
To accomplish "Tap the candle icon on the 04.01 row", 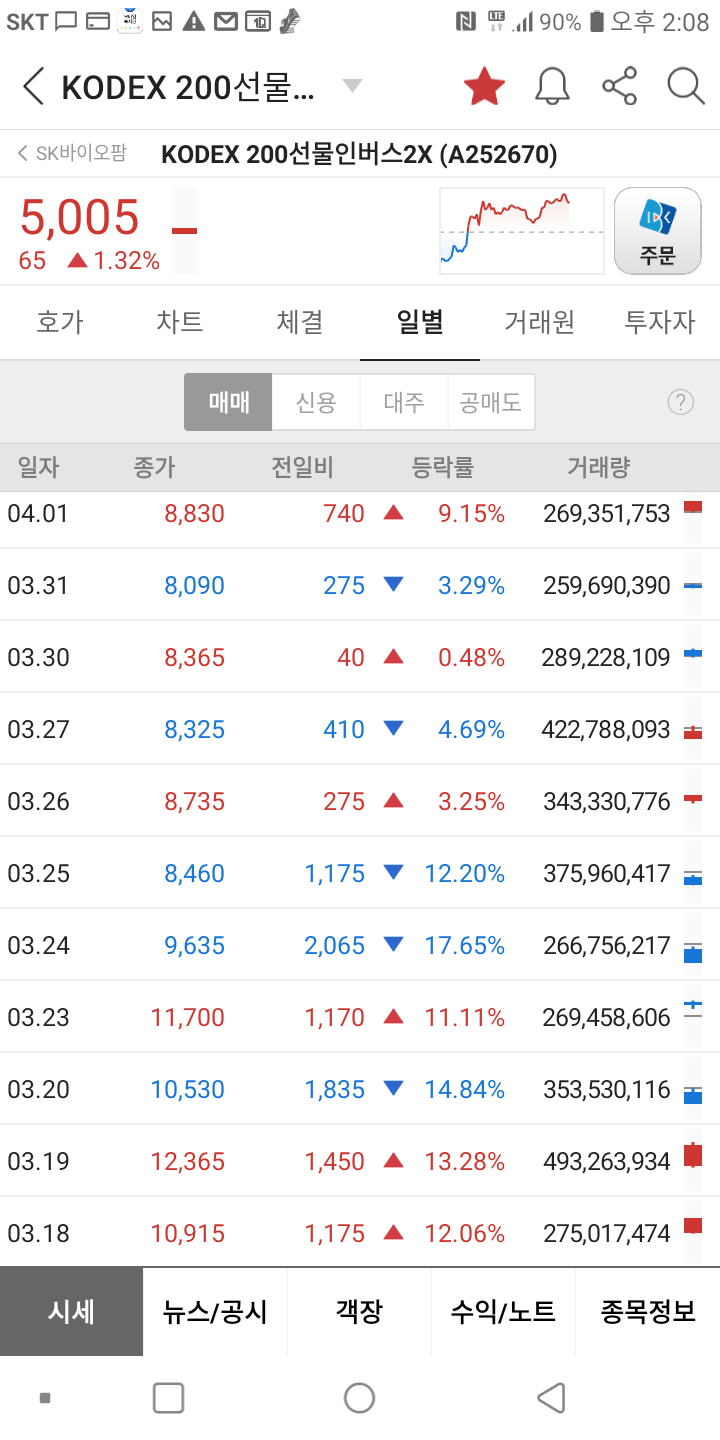I will tap(693, 512).
